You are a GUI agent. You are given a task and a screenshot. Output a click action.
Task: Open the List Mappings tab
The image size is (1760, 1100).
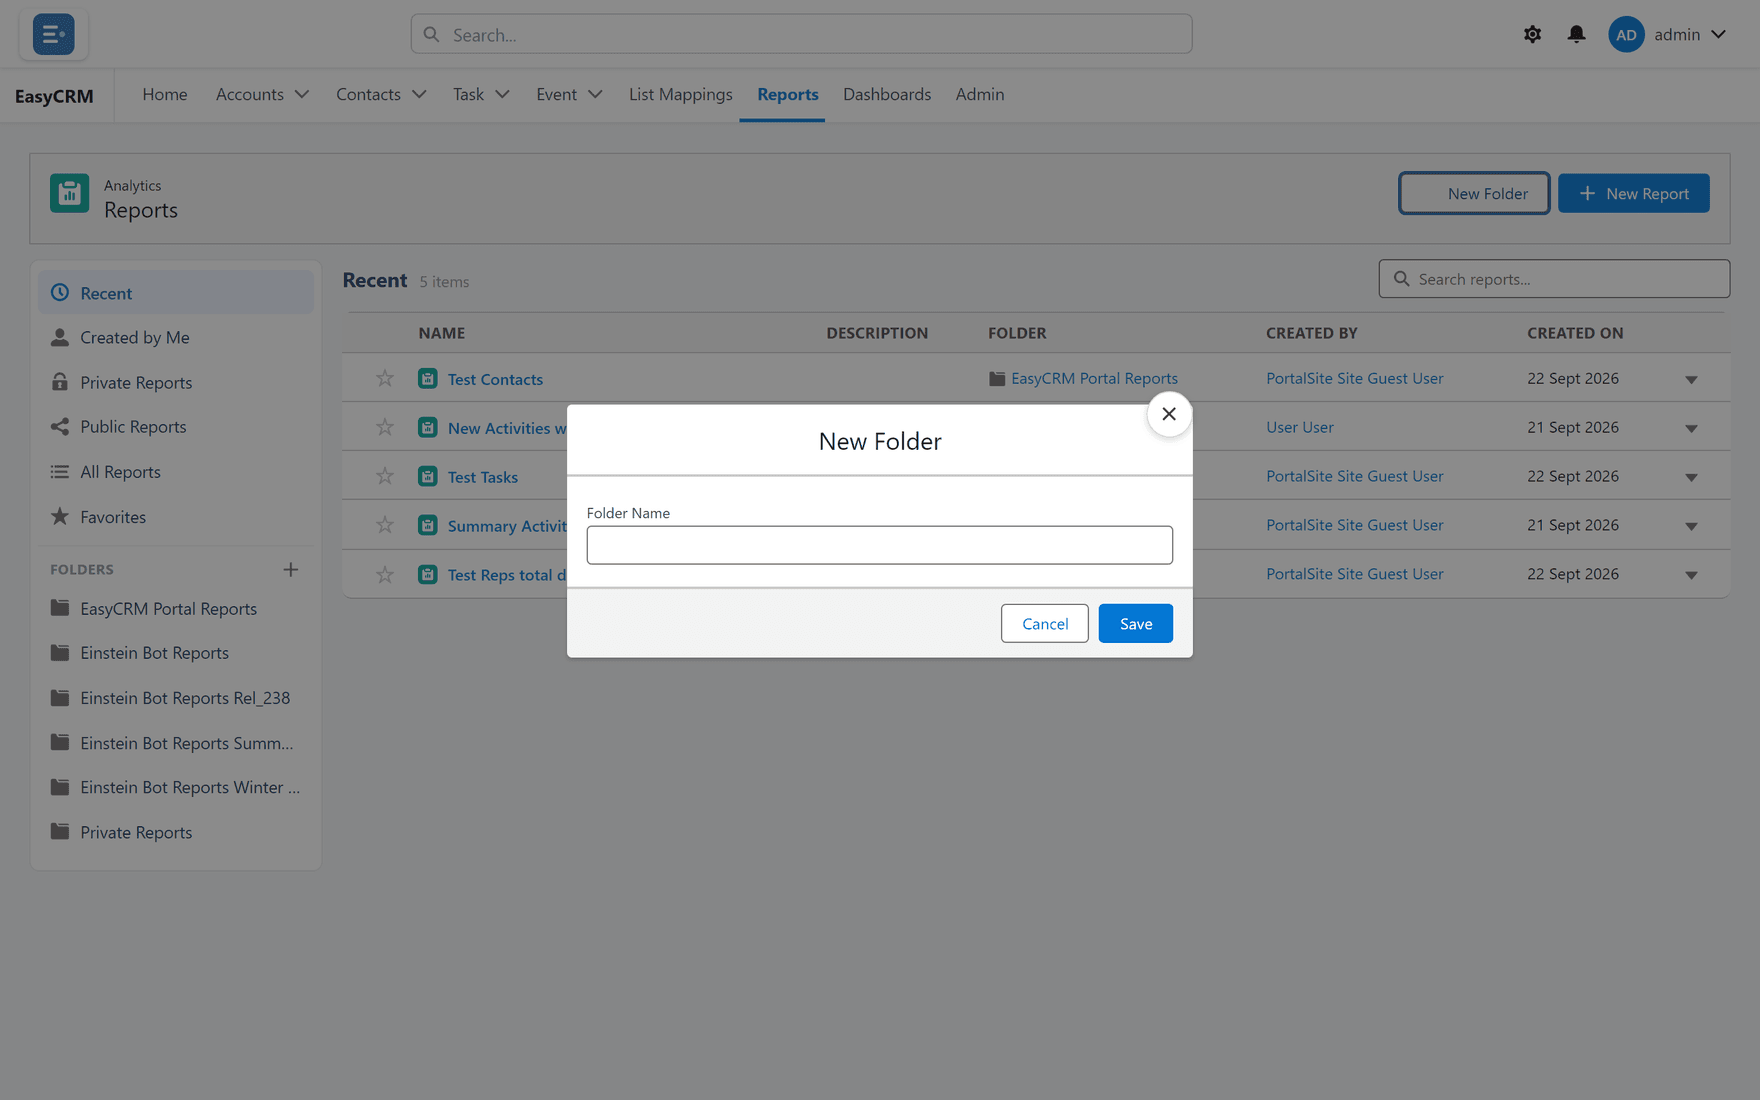point(680,94)
